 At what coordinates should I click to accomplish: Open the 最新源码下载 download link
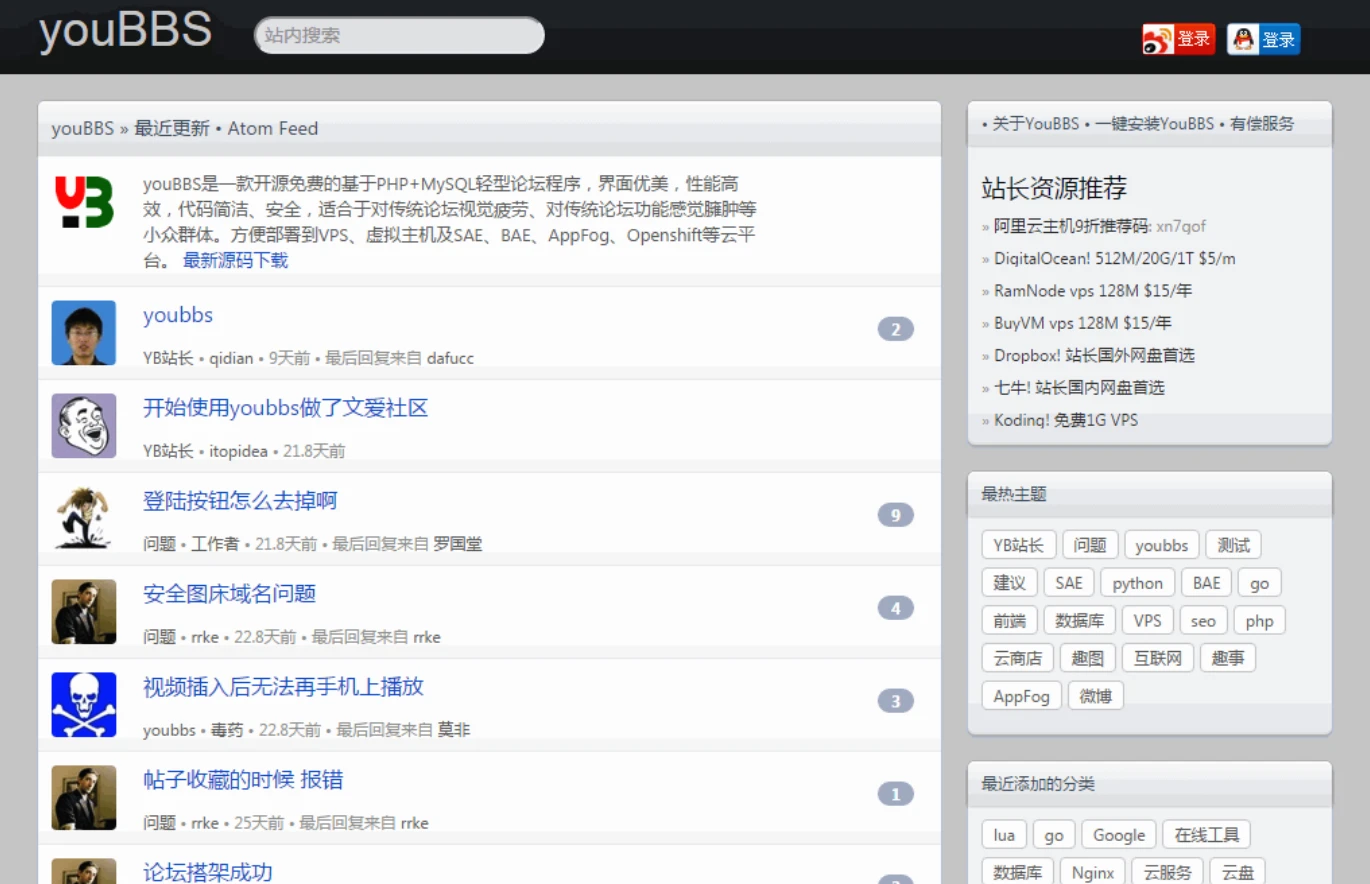(235, 261)
